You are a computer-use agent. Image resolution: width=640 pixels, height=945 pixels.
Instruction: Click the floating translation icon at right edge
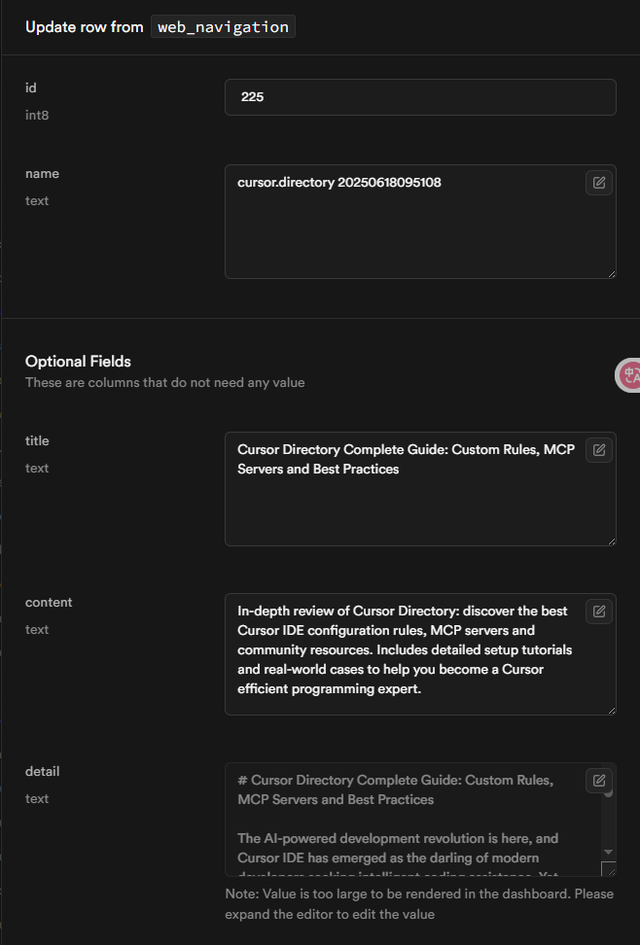pyautogui.click(x=629, y=375)
